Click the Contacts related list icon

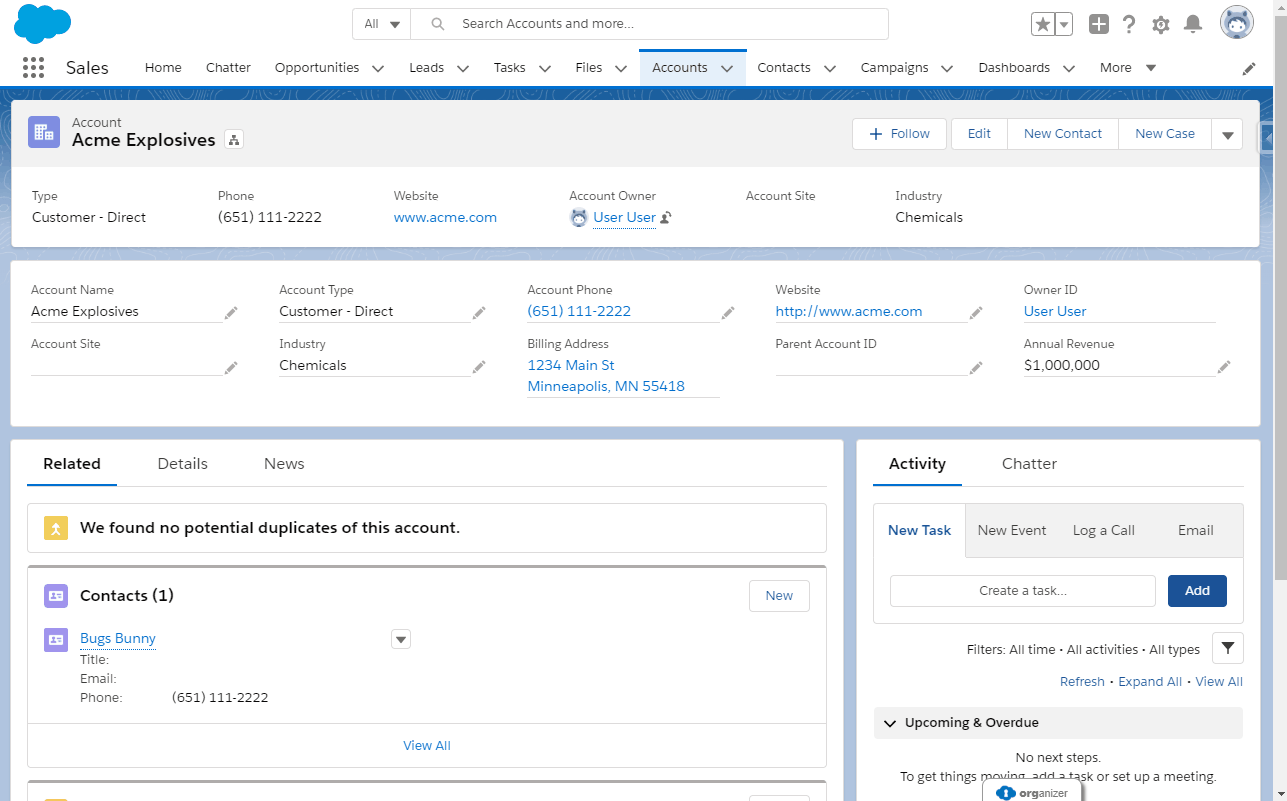point(56,596)
